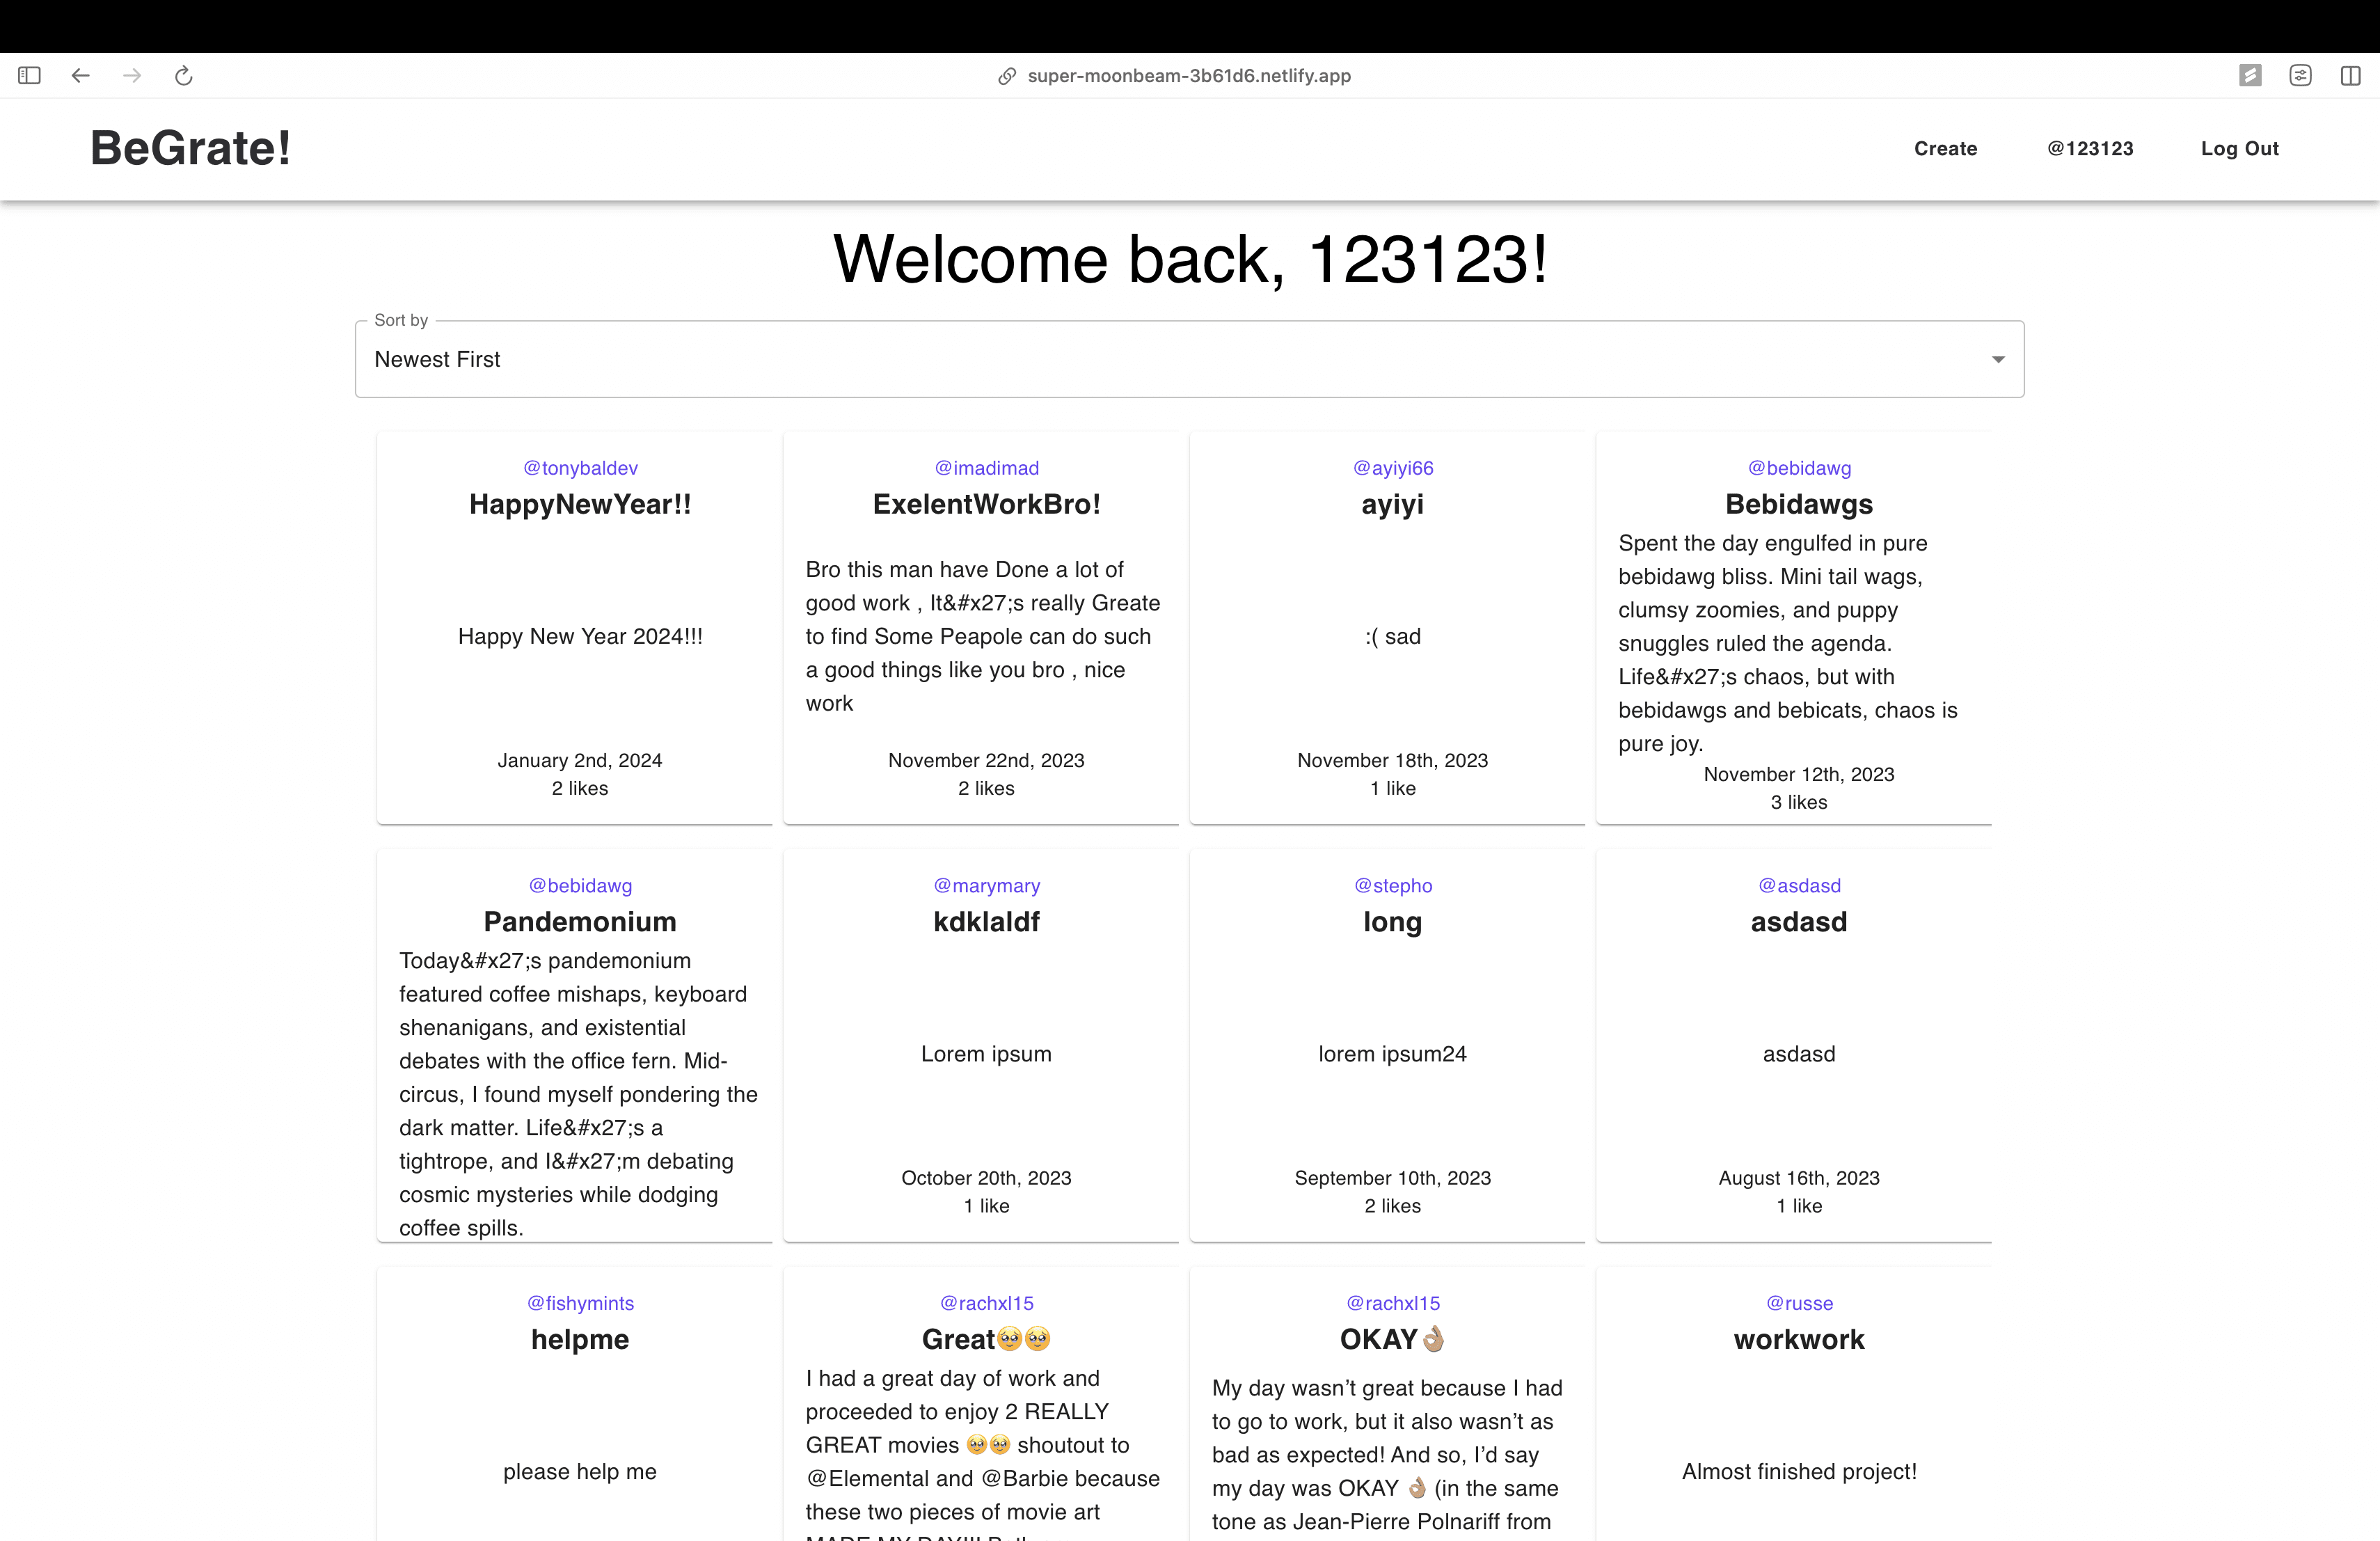This screenshot has height=1541, width=2380.
Task: Click the browser forward arrow
Action: click(x=132, y=75)
